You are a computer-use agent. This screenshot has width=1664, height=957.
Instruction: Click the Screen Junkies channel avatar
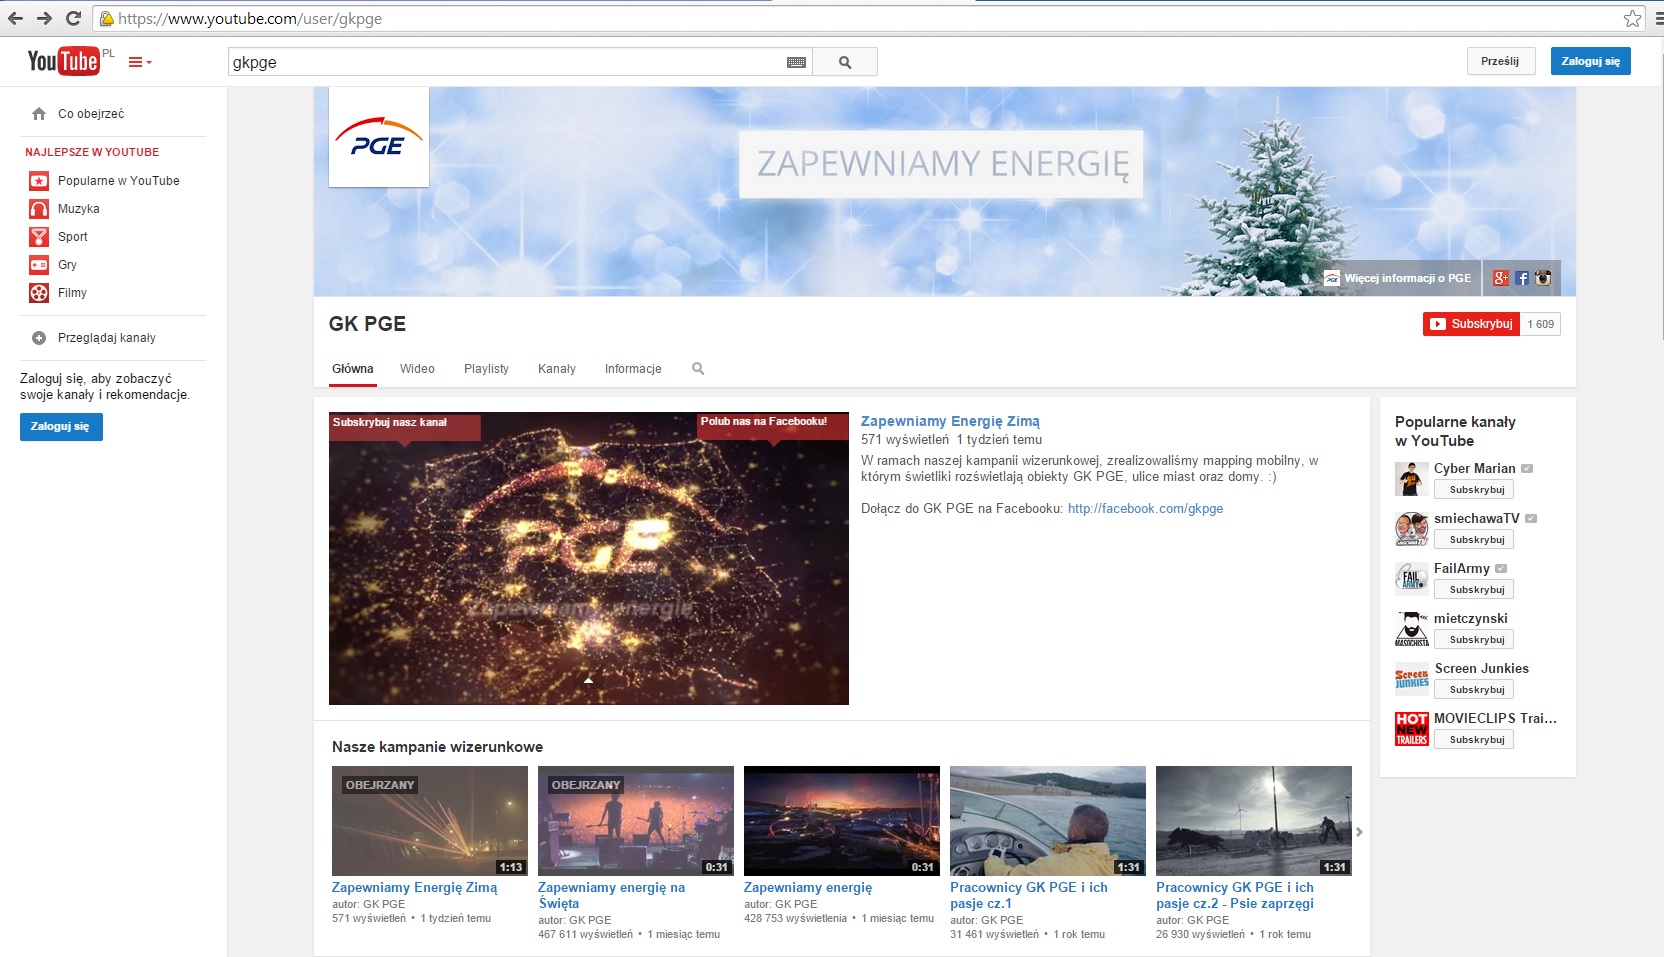pos(1411,679)
